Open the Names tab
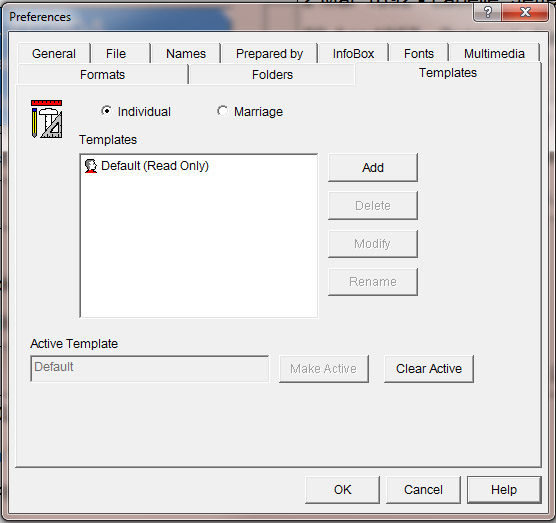 point(186,54)
